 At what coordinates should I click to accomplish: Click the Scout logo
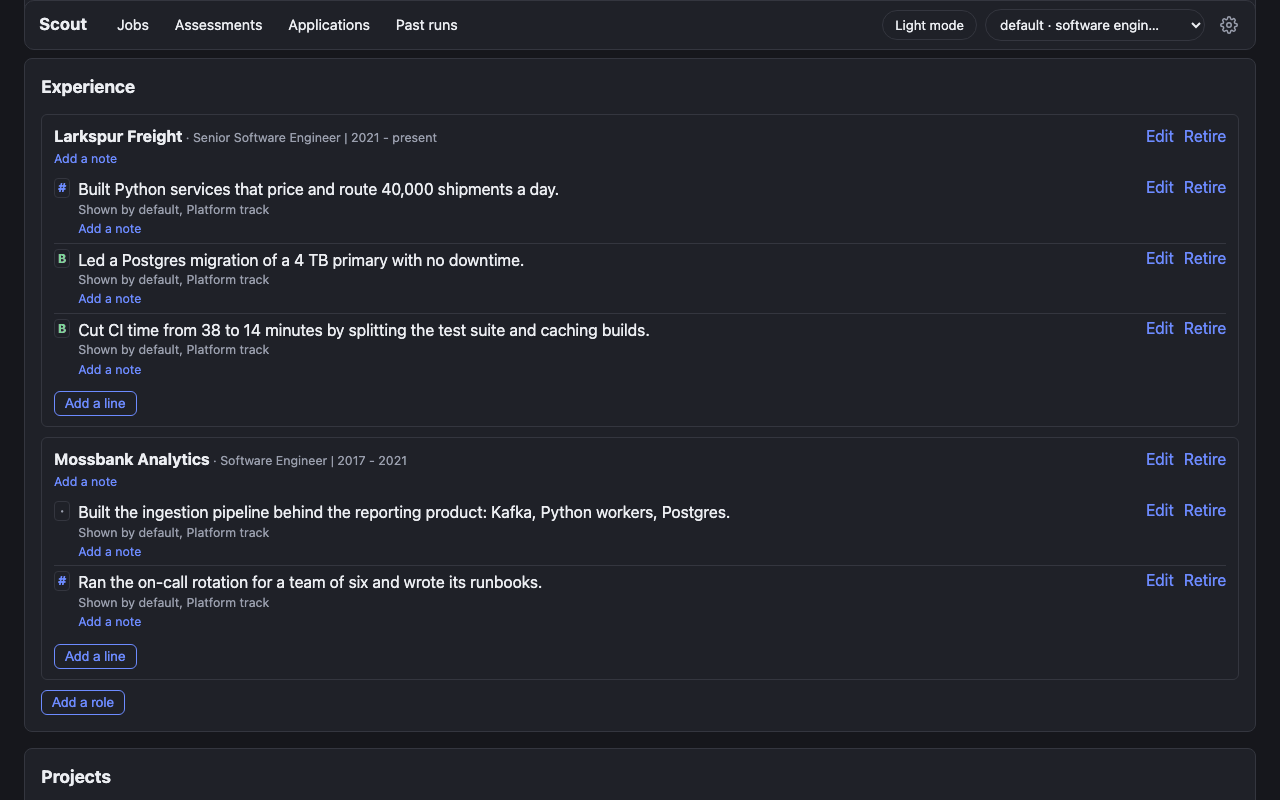point(63,24)
